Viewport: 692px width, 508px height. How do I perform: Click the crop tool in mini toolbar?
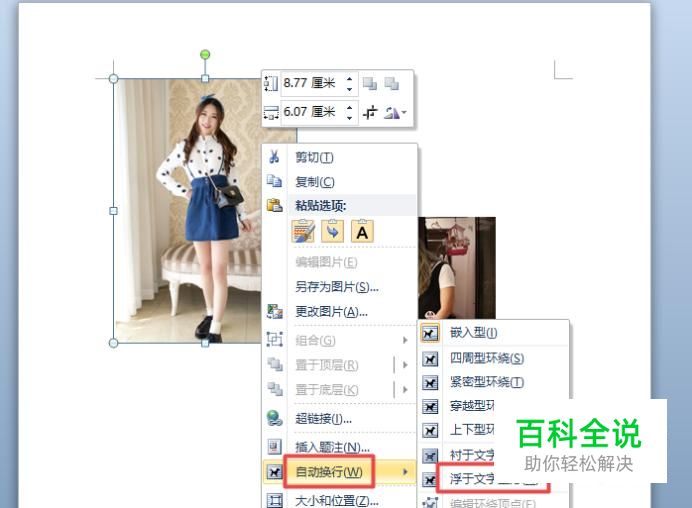370,113
